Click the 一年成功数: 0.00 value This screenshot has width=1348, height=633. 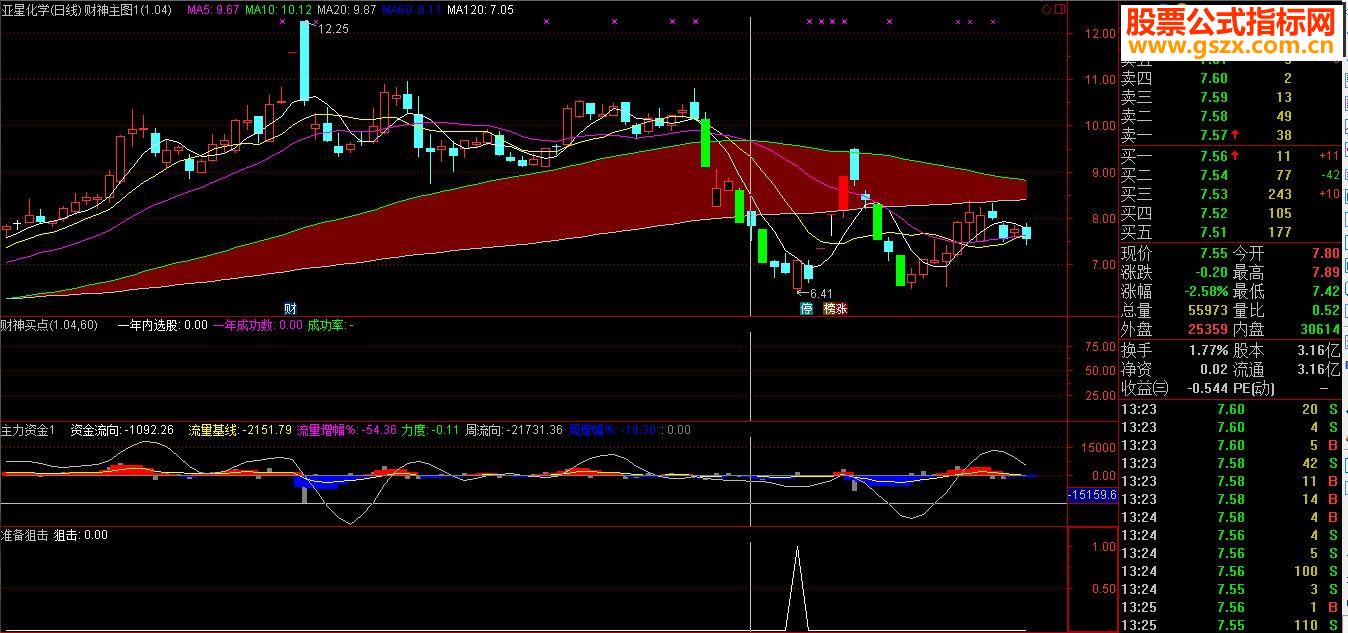click(x=258, y=325)
